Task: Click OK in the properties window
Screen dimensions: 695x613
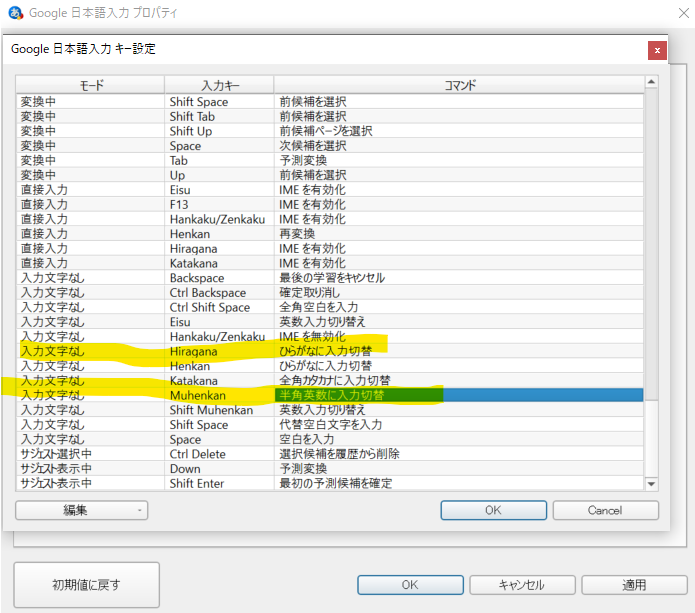Action: (410, 585)
